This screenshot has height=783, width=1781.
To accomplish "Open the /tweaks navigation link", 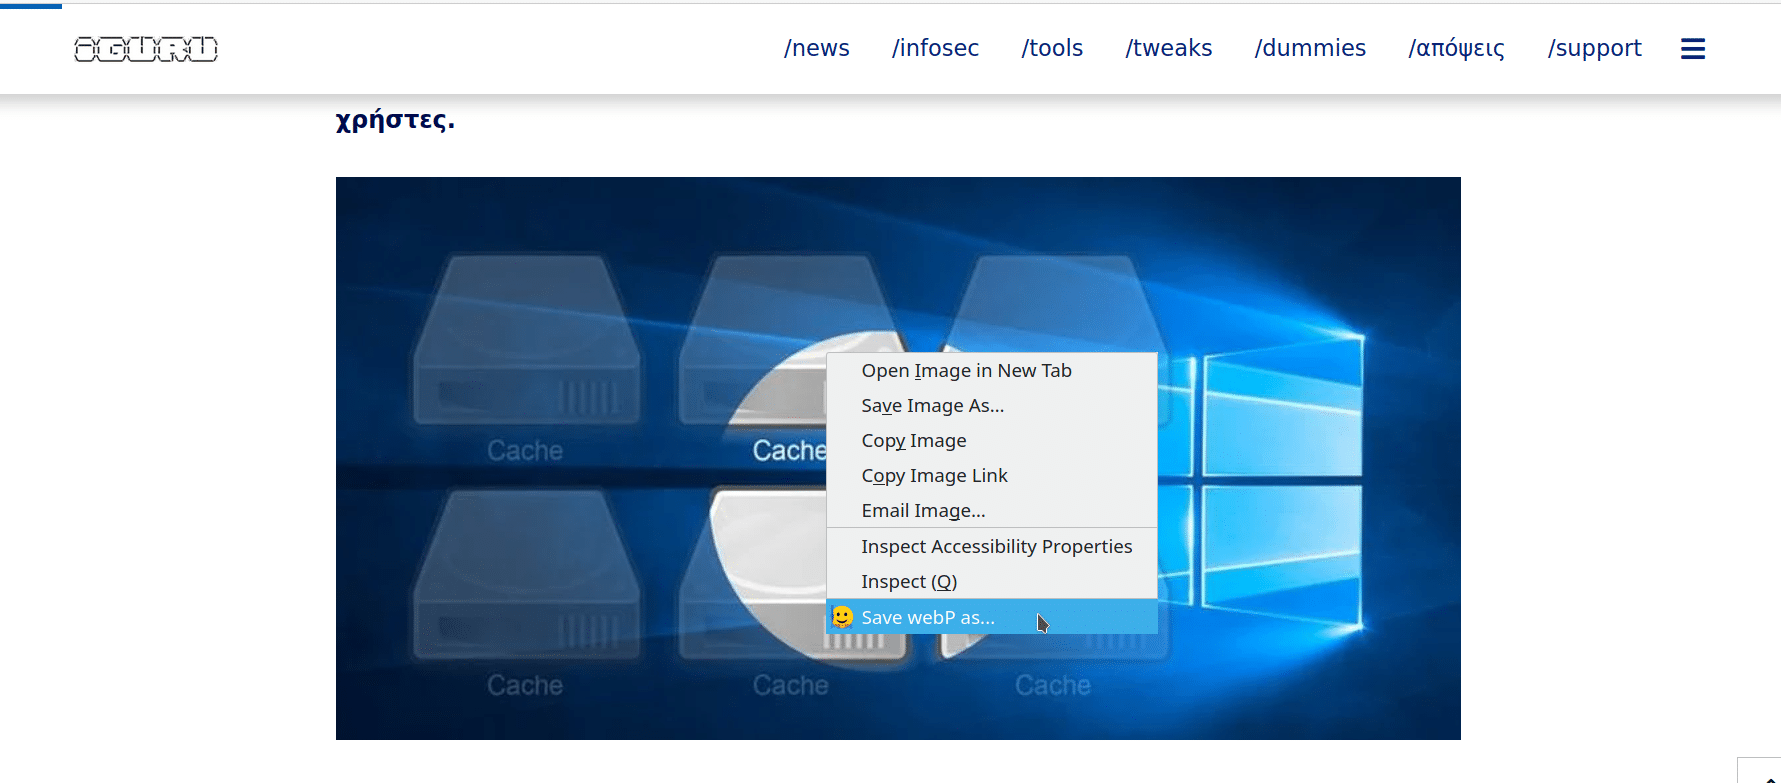I will [x=1168, y=48].
